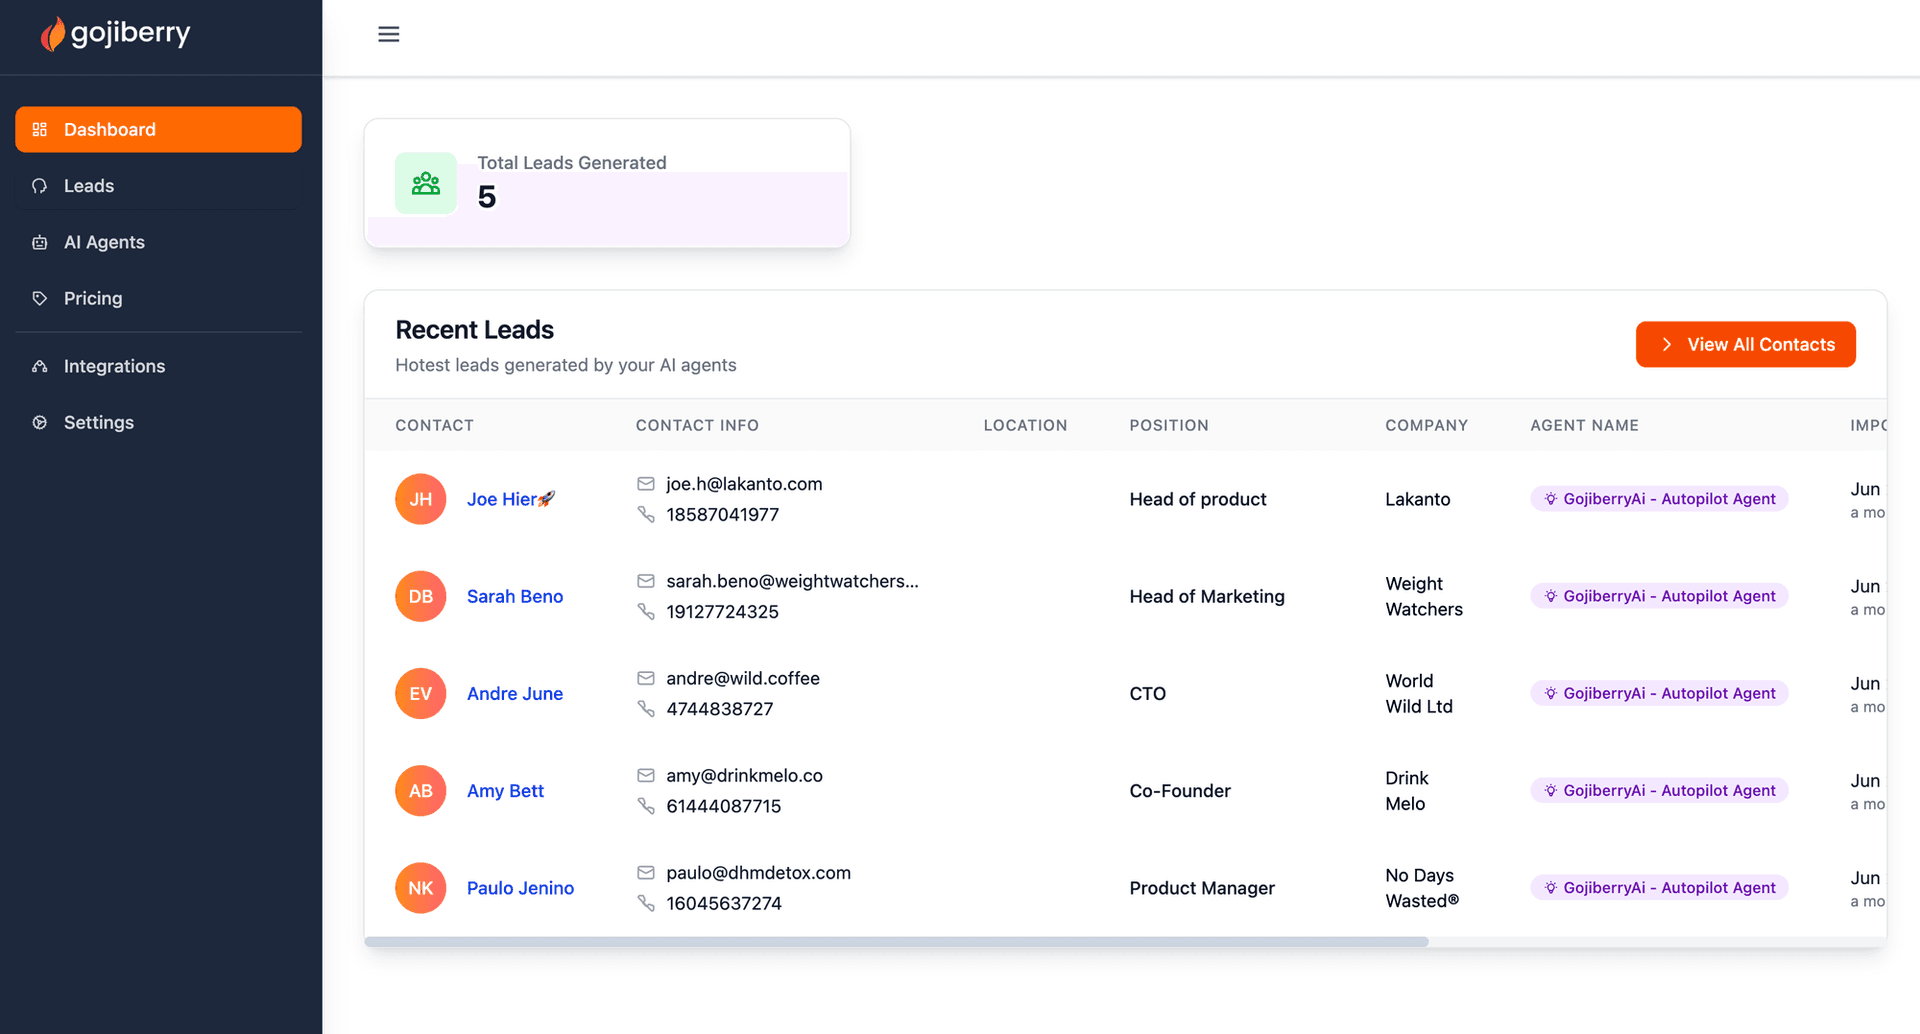Click the Head of Marketing position cell
The height and width of the screenshot is (1034, 1920).
coord(1207,596)
